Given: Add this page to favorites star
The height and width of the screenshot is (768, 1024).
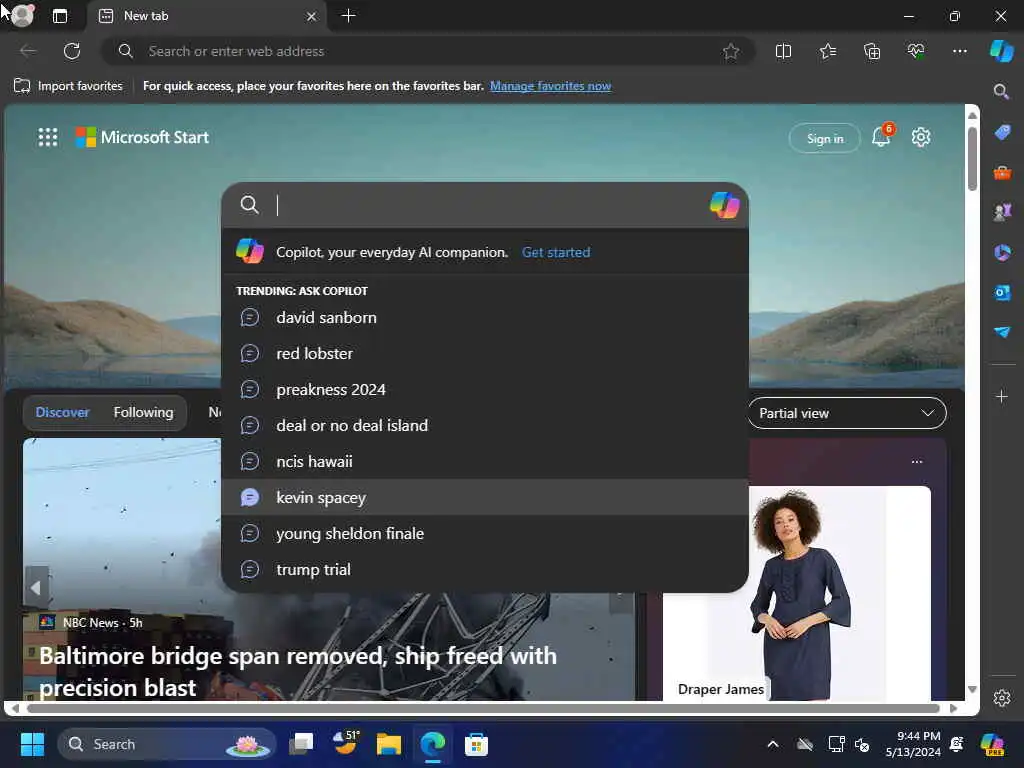Looking at the screenshot, I should pyautogui.click(x=731, y=51).
